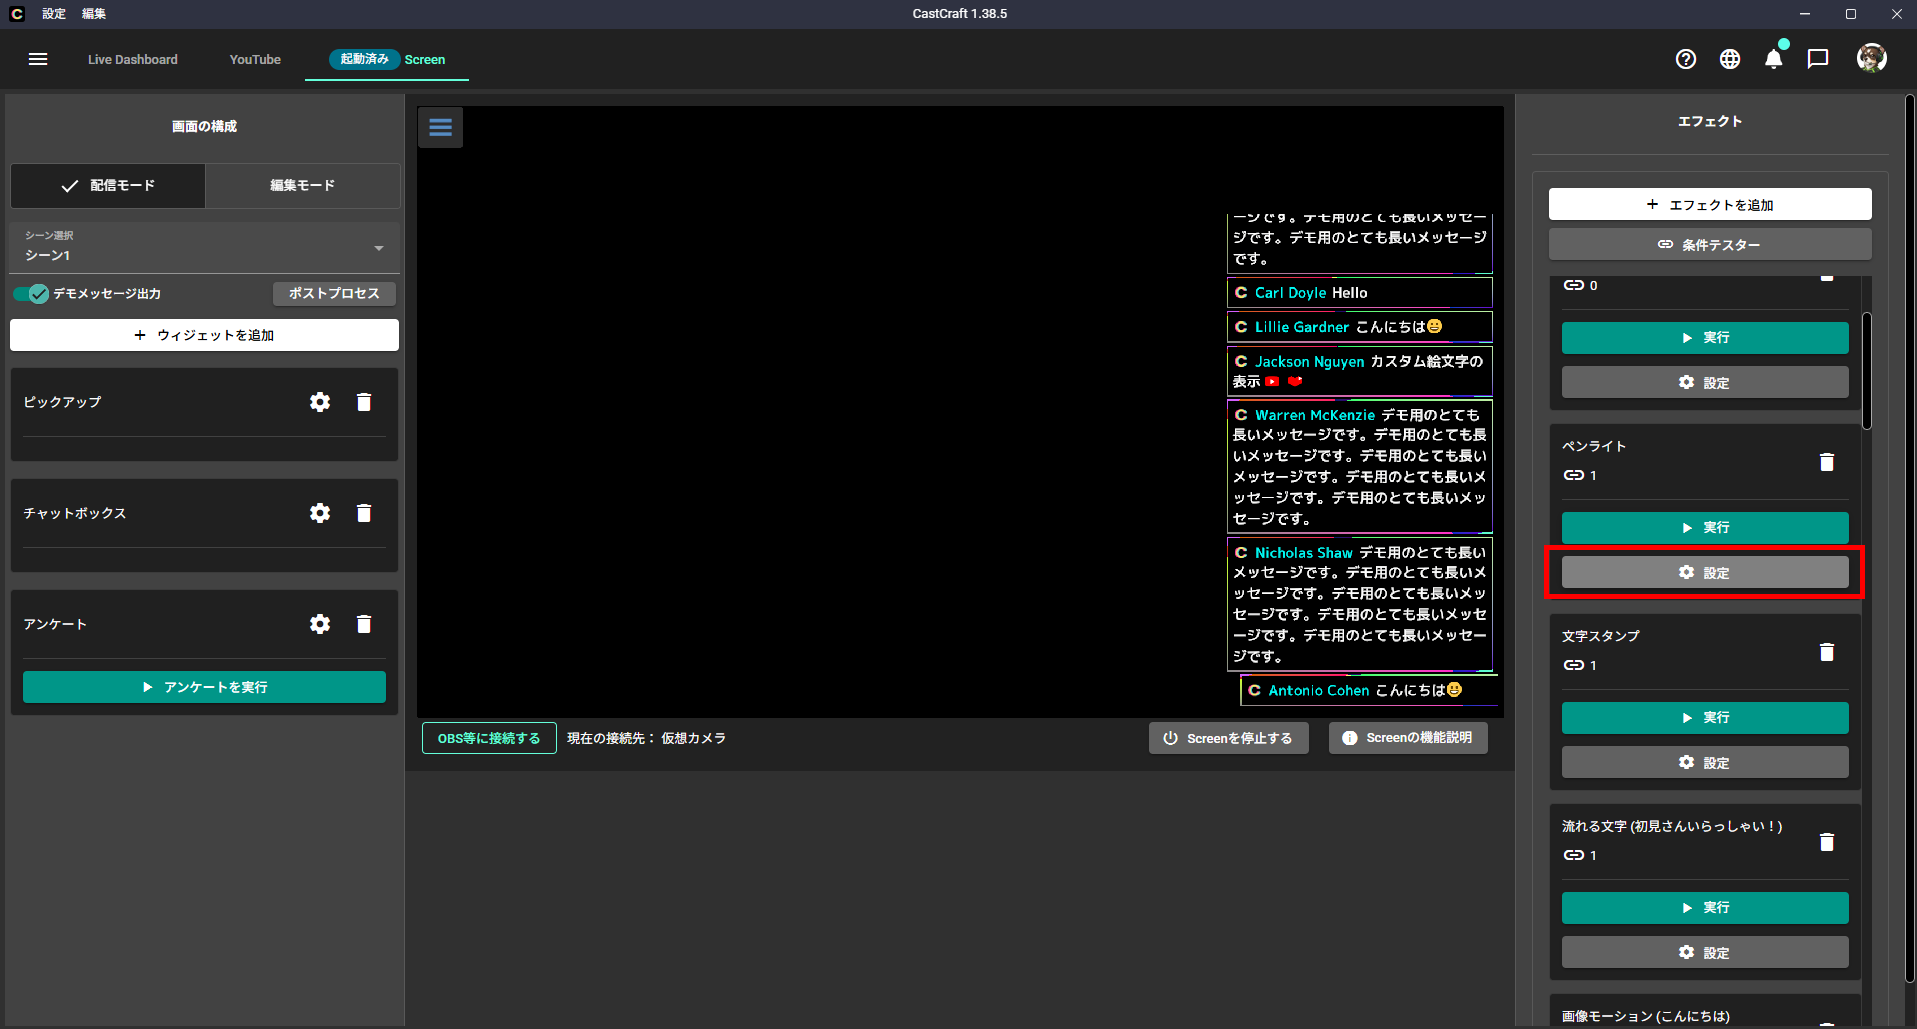Image resolution: width=1917 pixels, height=1029 pixels.
Task: Click Carl Doyle Hello chat message
Action: [1359, 293]
